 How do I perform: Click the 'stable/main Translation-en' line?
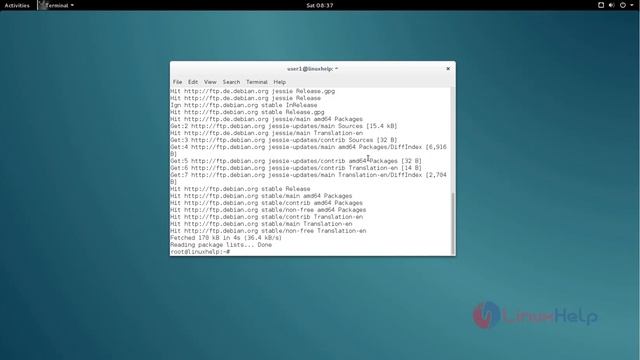[261, 224]
